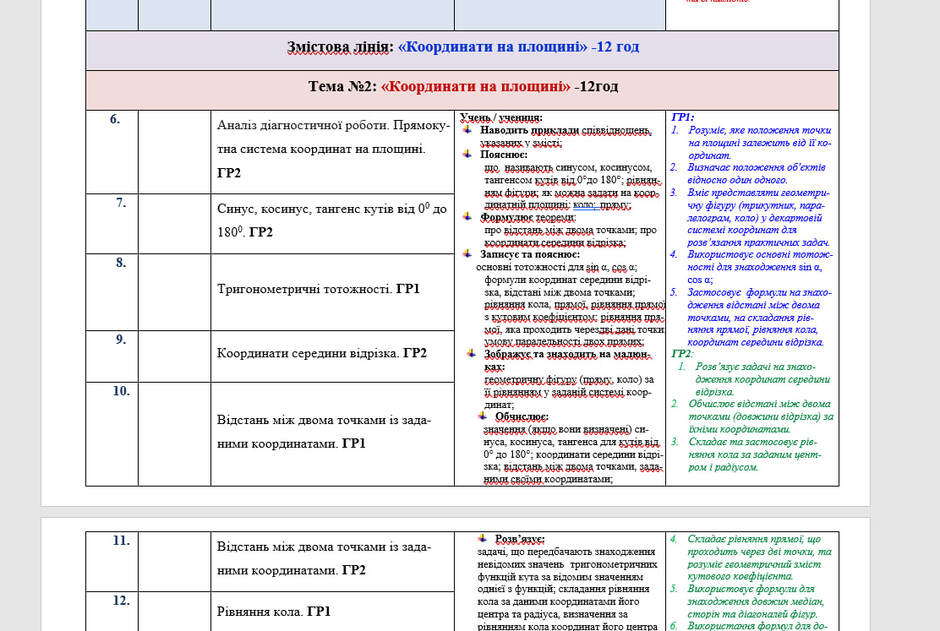This screenshot has height=631, width=940.
Task: Click the bold bullet 'Пояснює:'
Action: pos(504,155)
